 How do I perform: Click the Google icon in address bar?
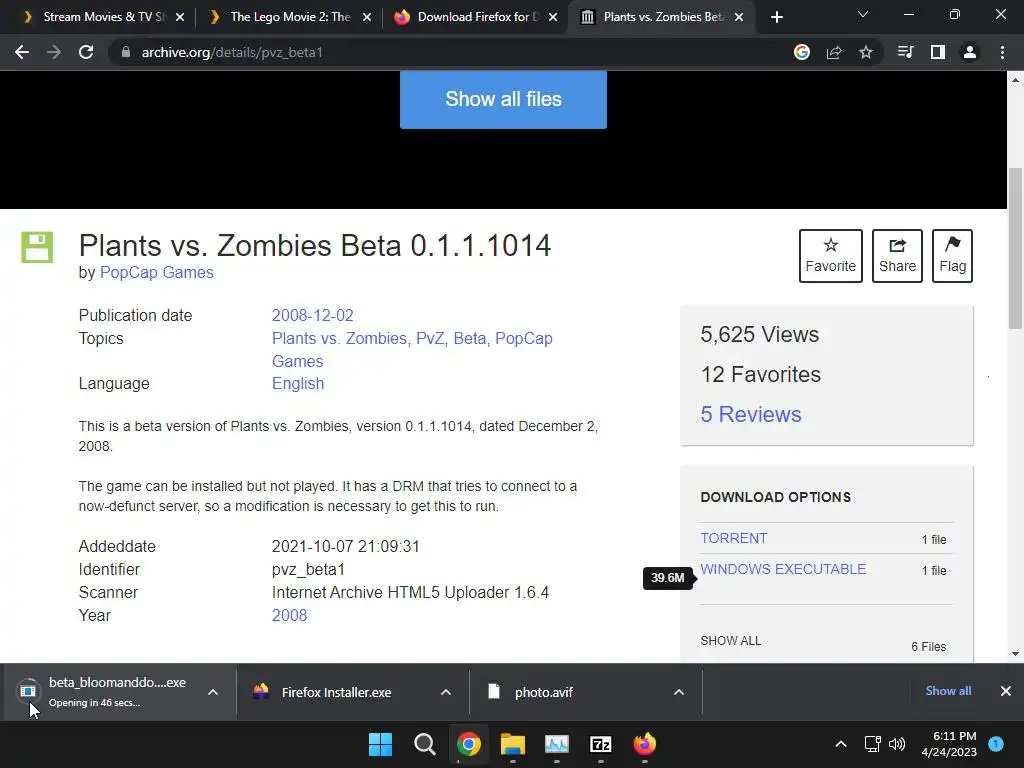[802, 52]
